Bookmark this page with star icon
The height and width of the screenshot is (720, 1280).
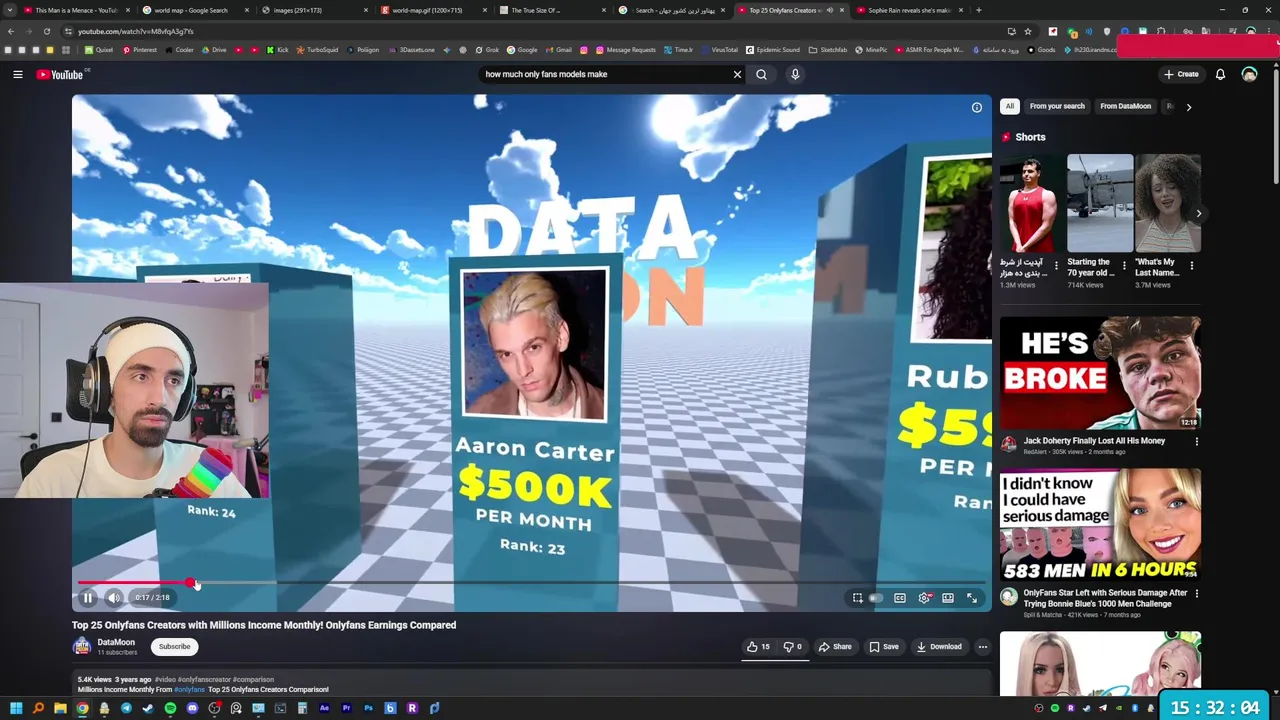click(1028, 31)
